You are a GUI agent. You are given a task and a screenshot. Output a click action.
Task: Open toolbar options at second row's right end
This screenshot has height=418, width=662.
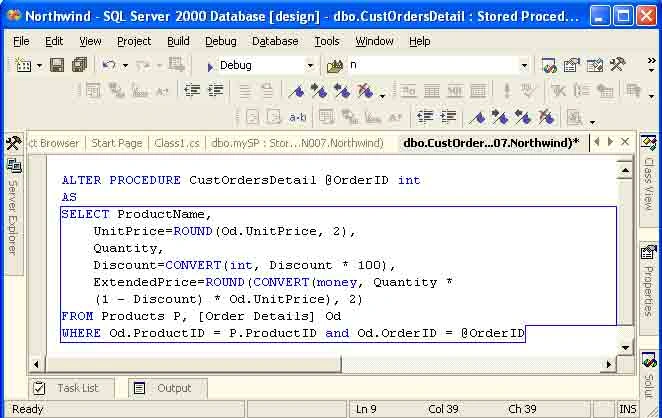coord(651,96)
